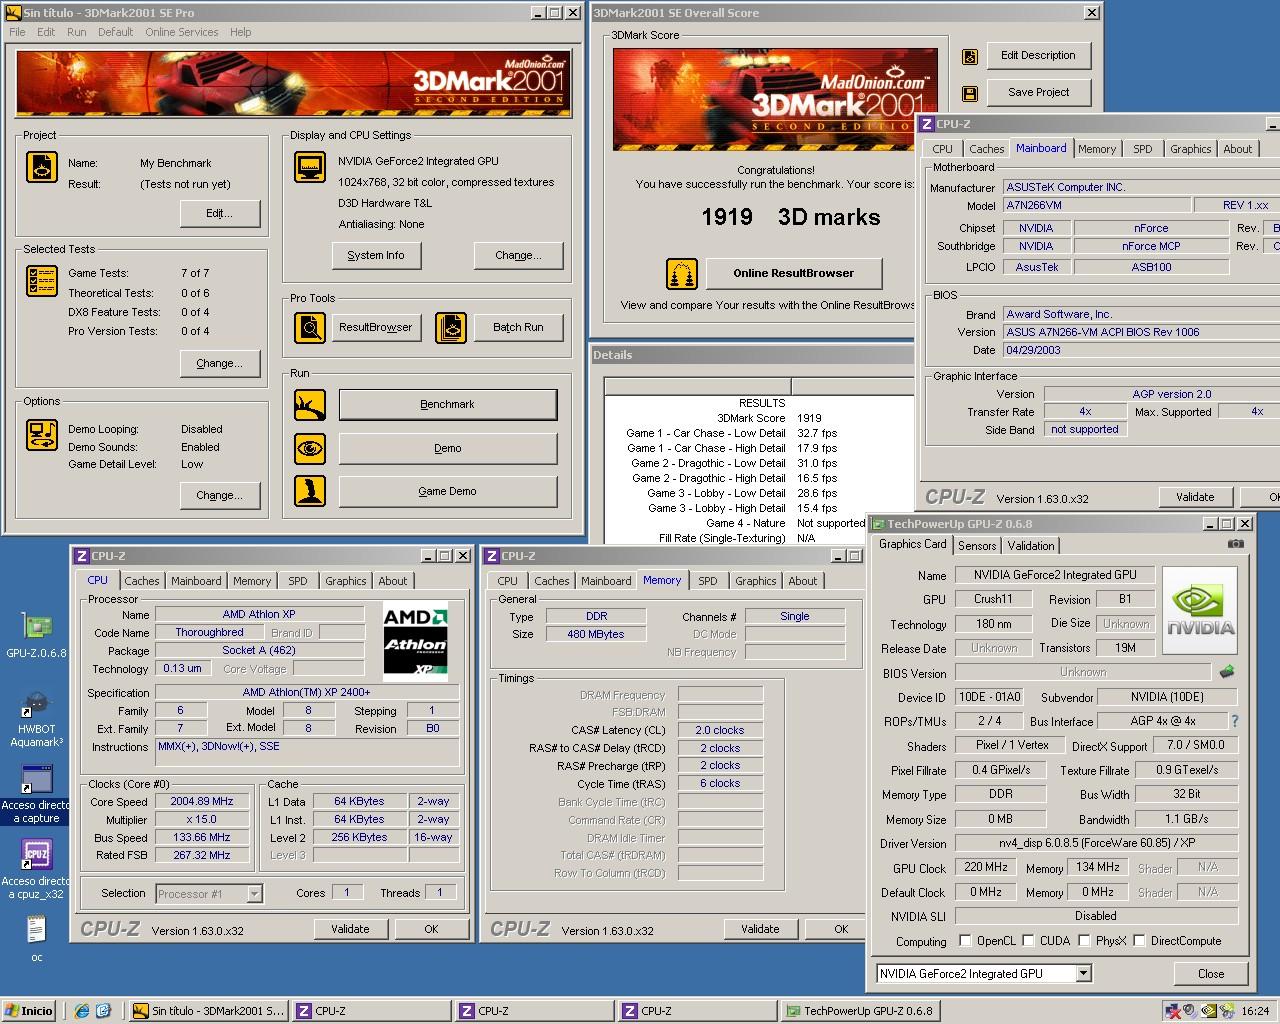Open the GPU selection dropdown in GPU-Z
This screenshot has height=1024, width=1280.
(1083, 973)
